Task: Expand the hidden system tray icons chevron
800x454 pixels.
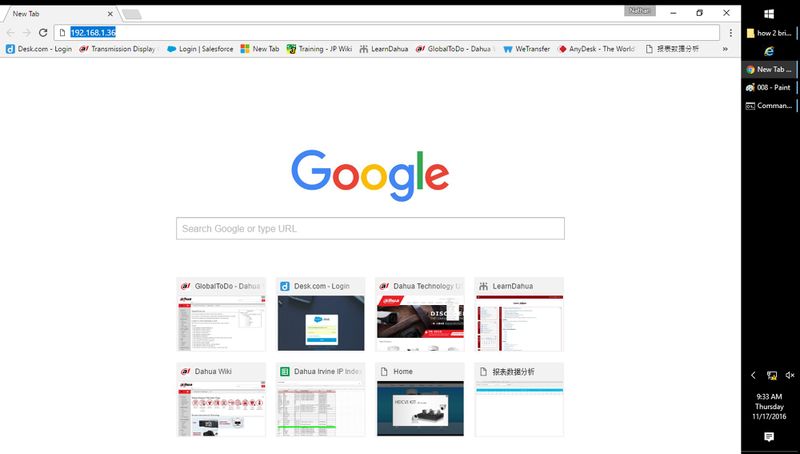Action: (753, 375)
